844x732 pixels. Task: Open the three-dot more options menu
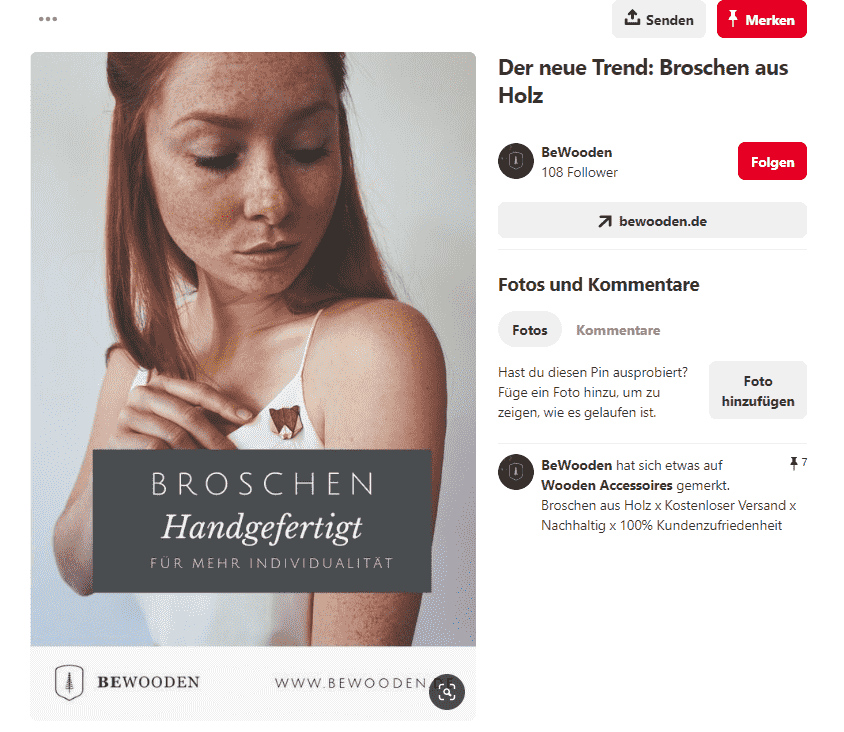click(x=48, y=19)
